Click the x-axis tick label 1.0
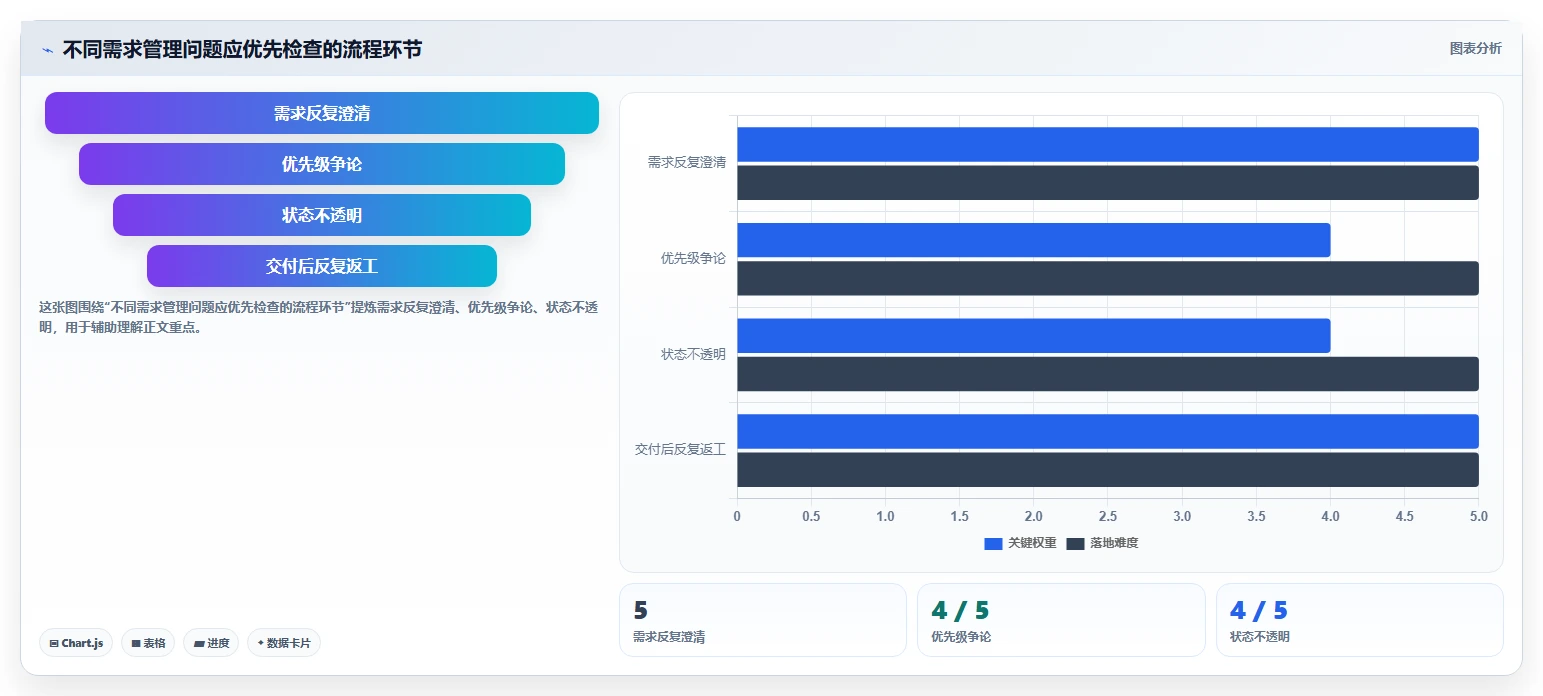The image size is (1543, 696). pyautogui.click(x=885, y=517)
